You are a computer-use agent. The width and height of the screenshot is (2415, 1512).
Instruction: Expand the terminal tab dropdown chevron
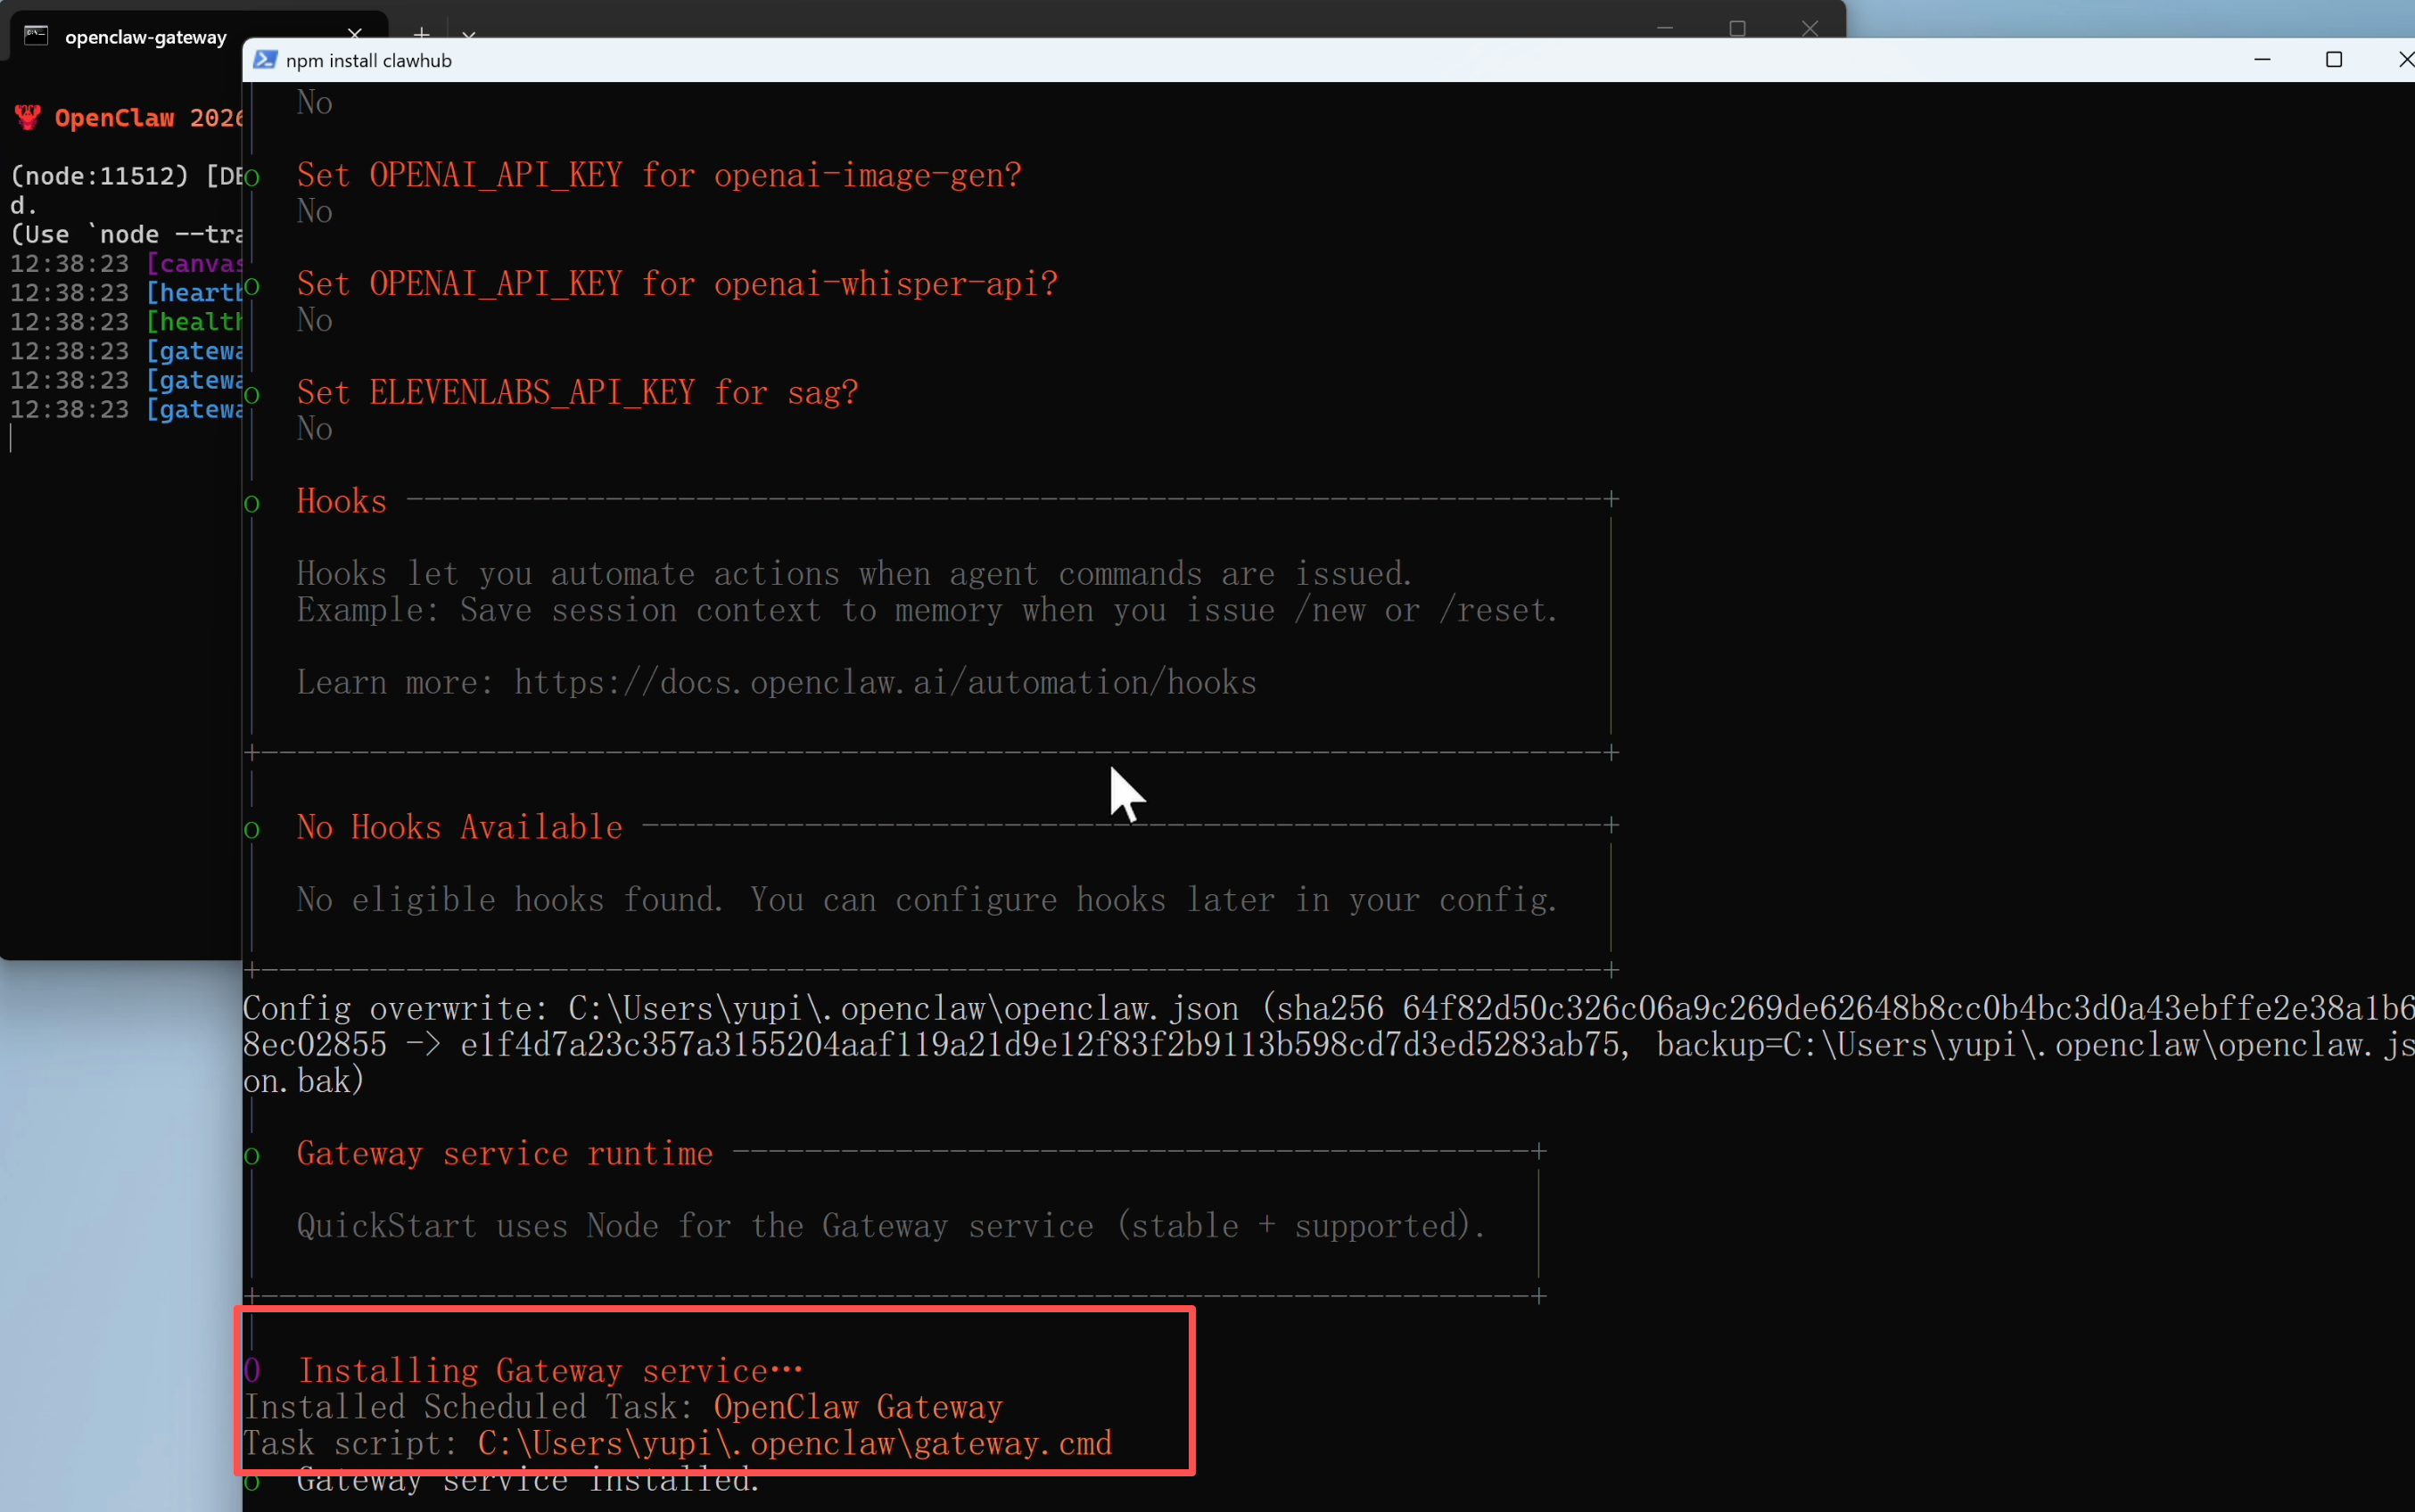pos(468,34)
